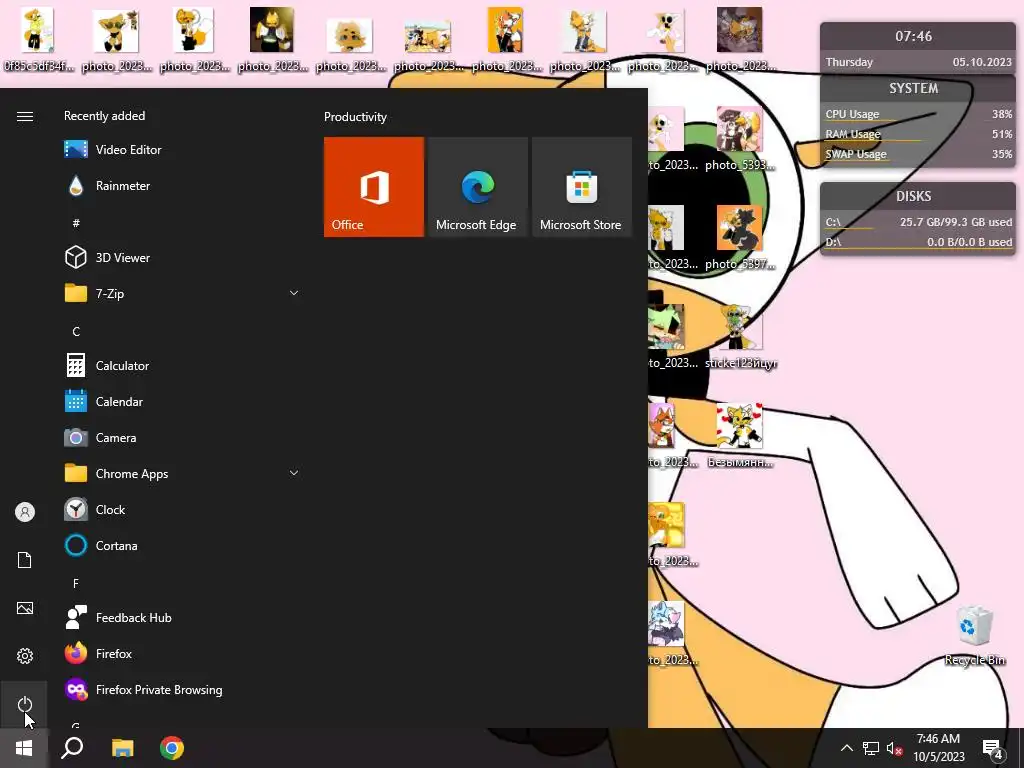Click the muted volume tray icon

(894, 748)
